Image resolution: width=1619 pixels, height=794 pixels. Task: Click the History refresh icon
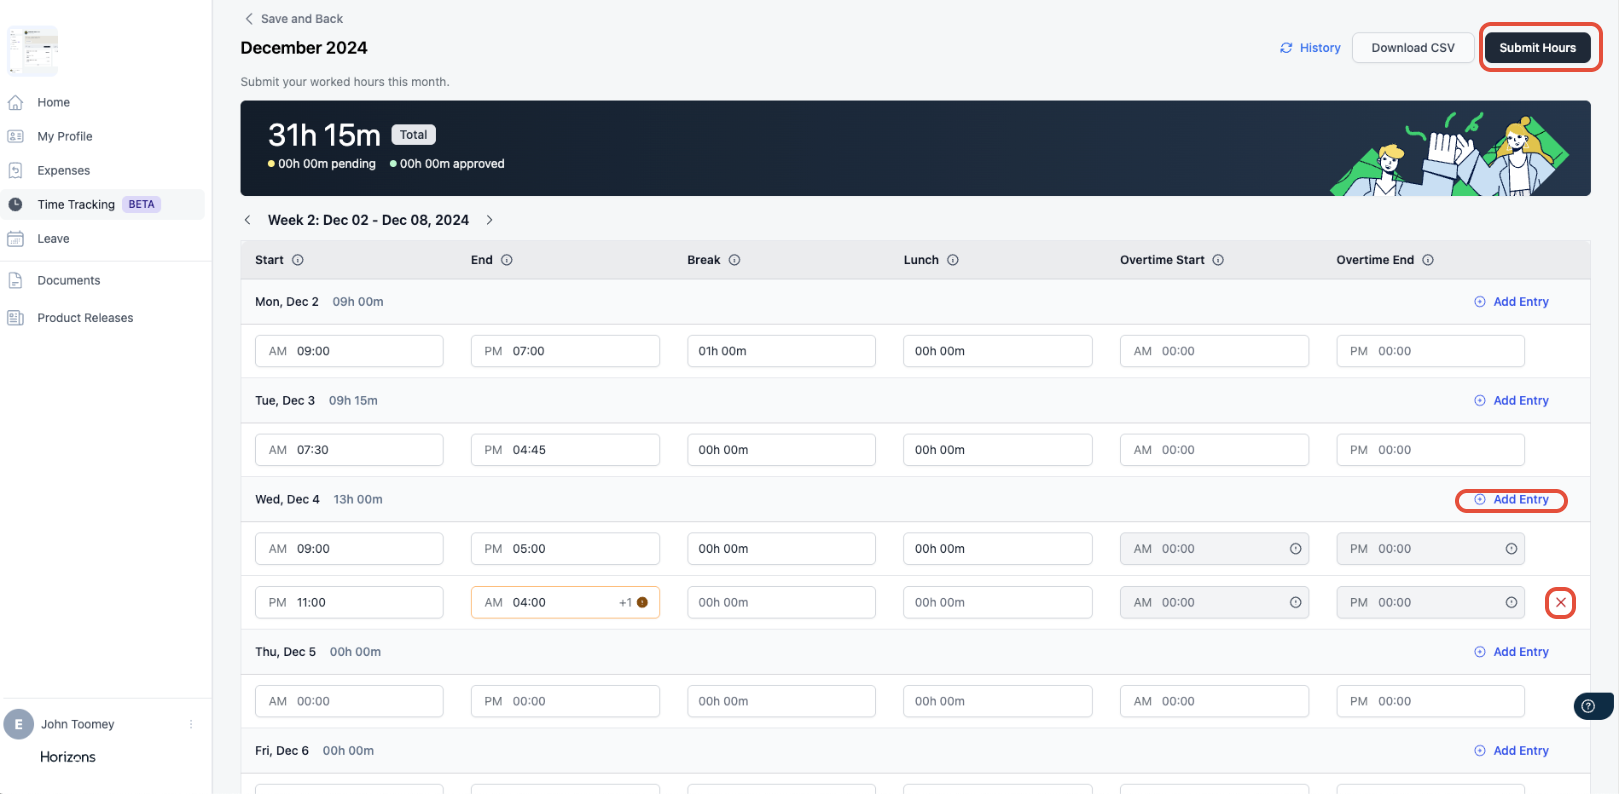(x=1286, y=48)
